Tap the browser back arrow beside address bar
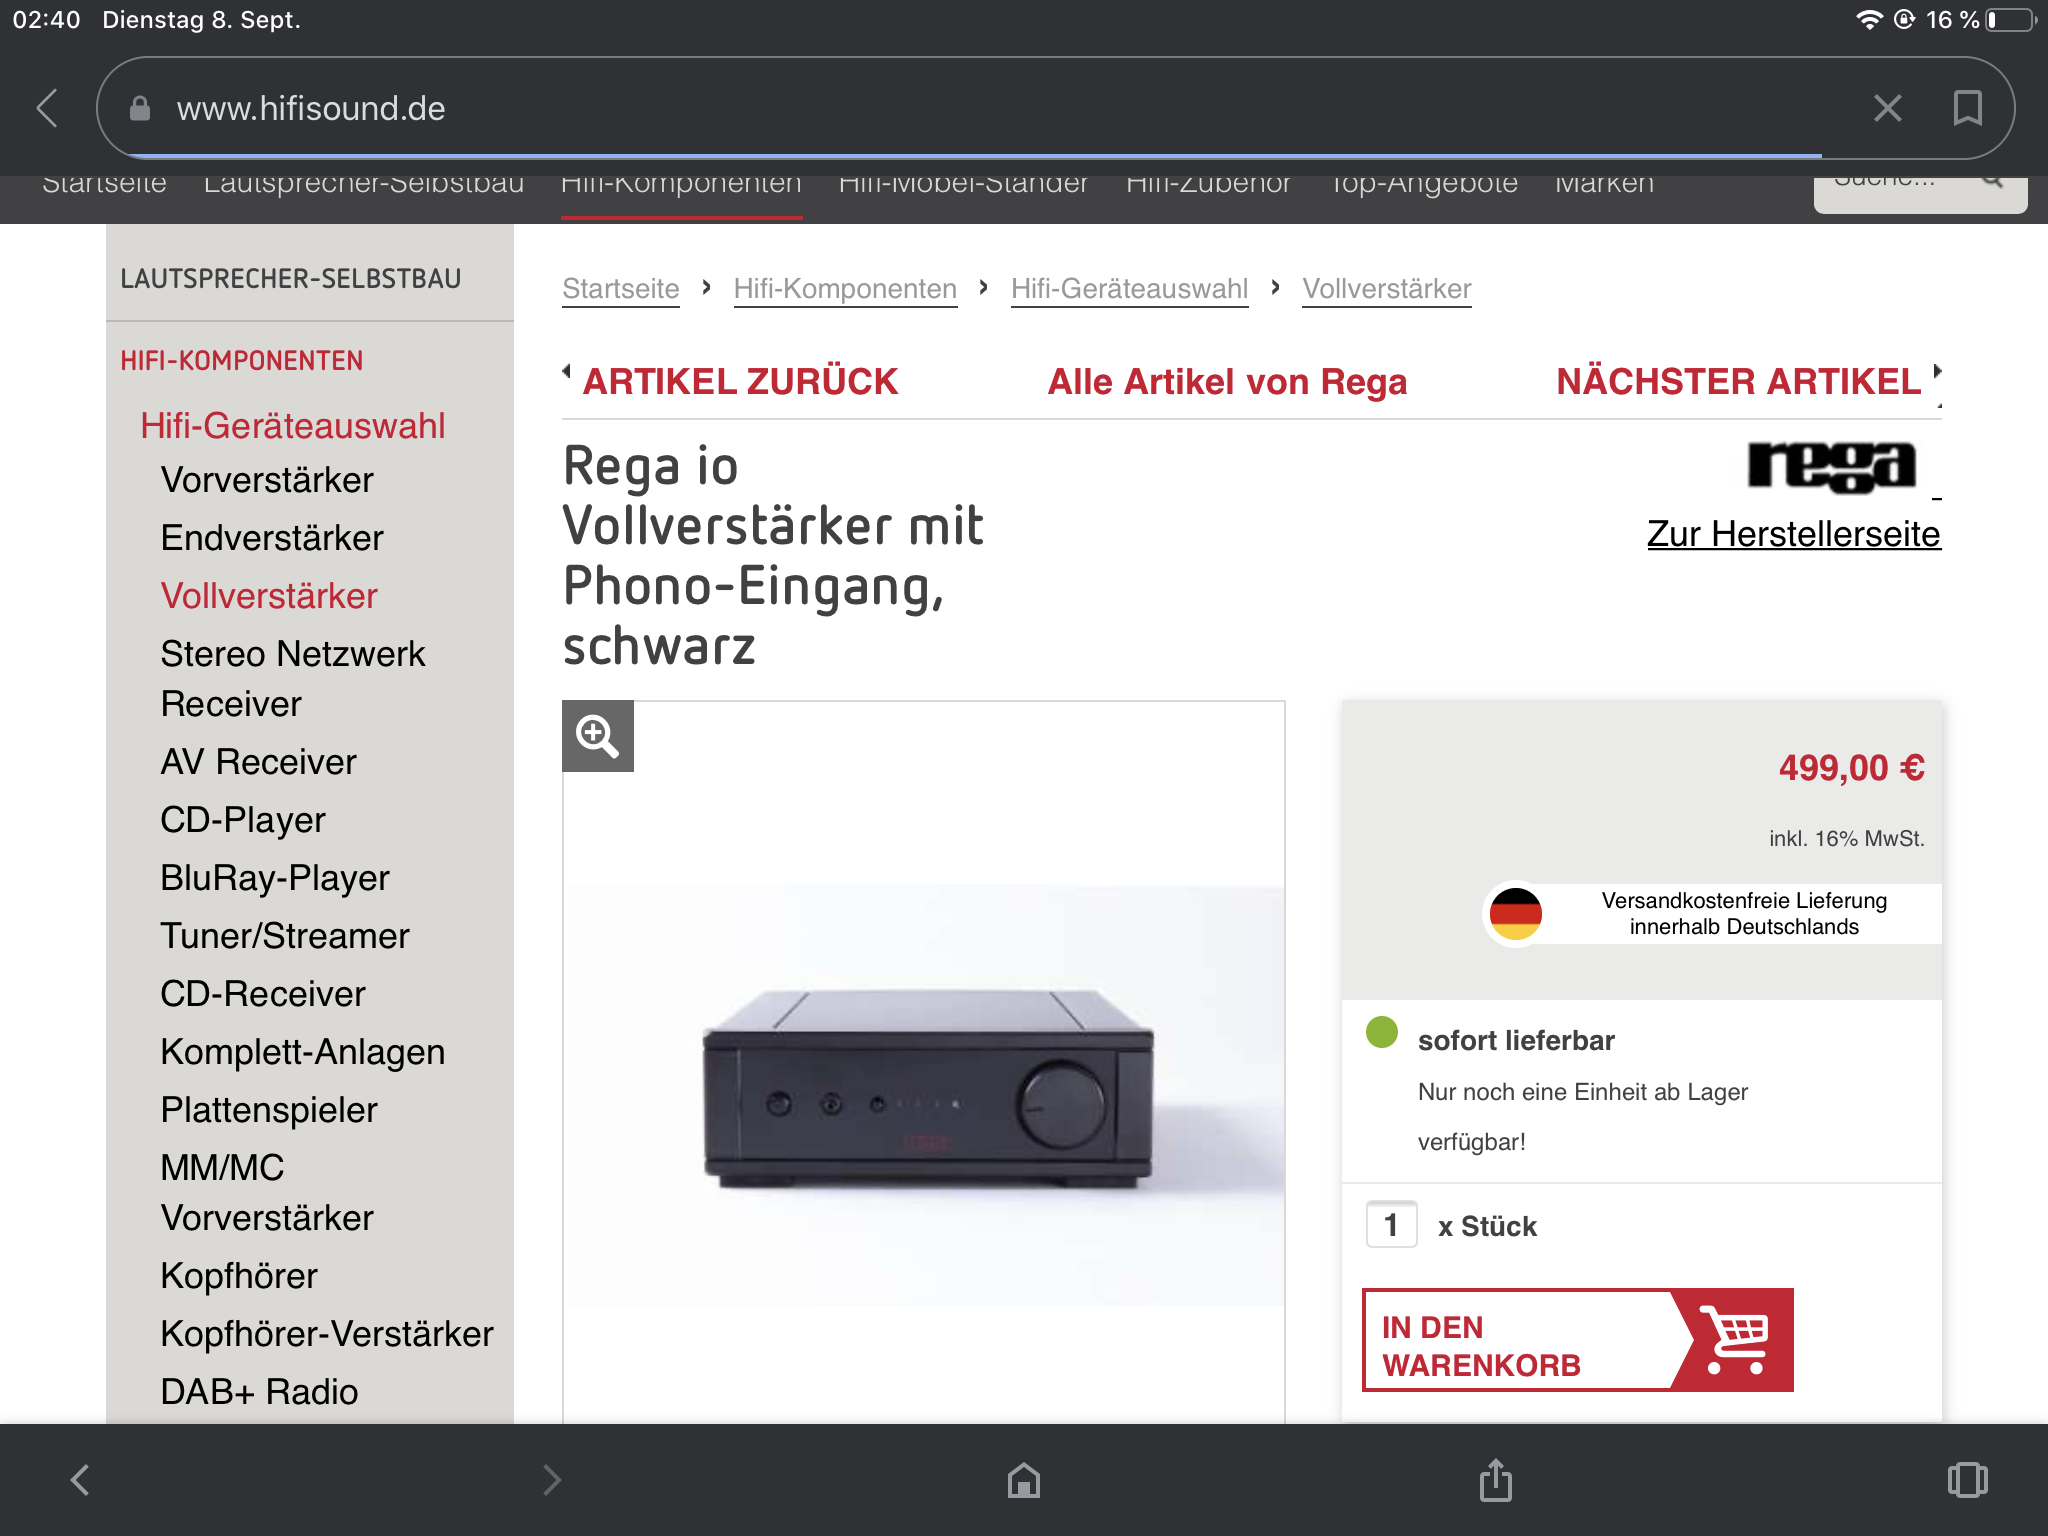The image size is (2048, 1536). (47, 108)
